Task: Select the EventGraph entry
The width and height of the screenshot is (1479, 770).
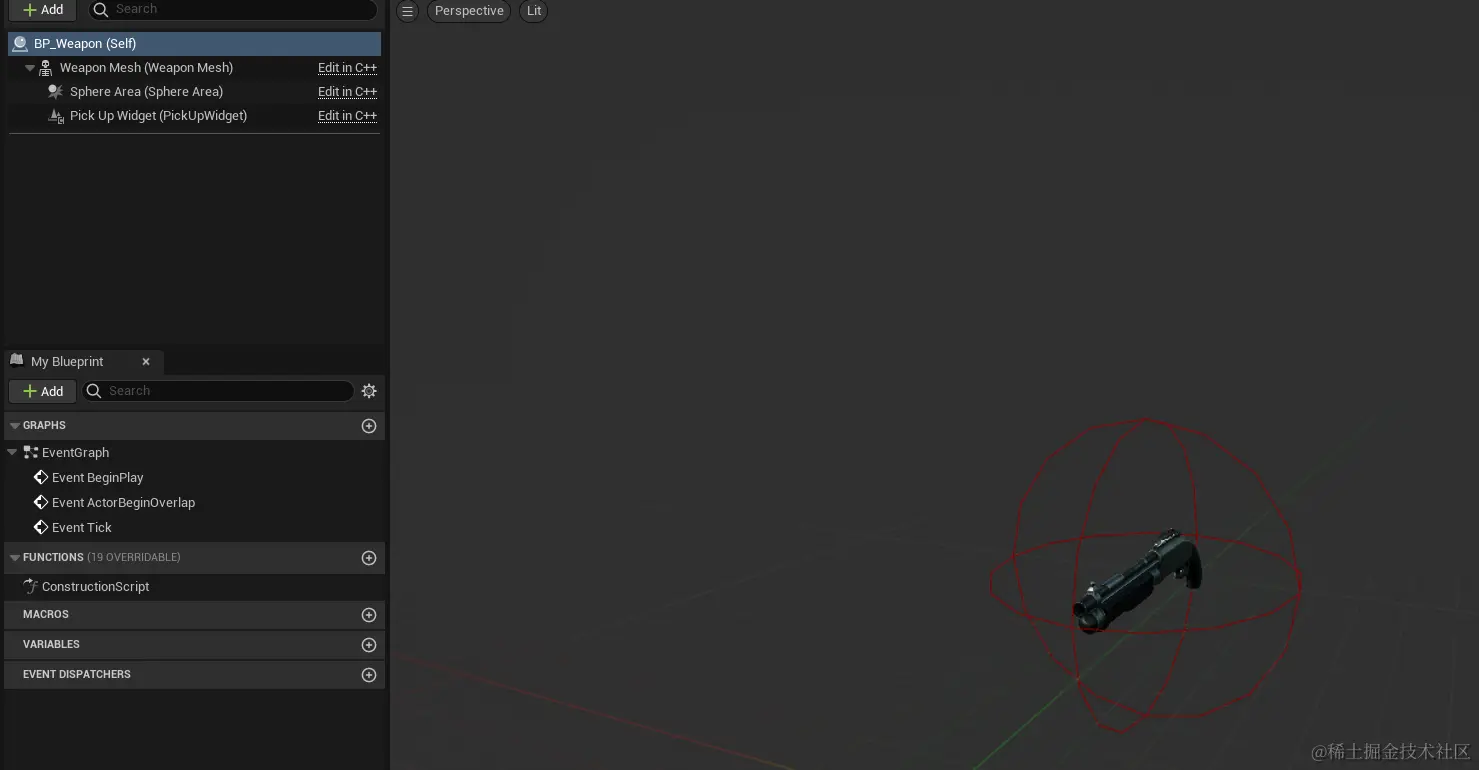Action: click(x=75, y=453)
